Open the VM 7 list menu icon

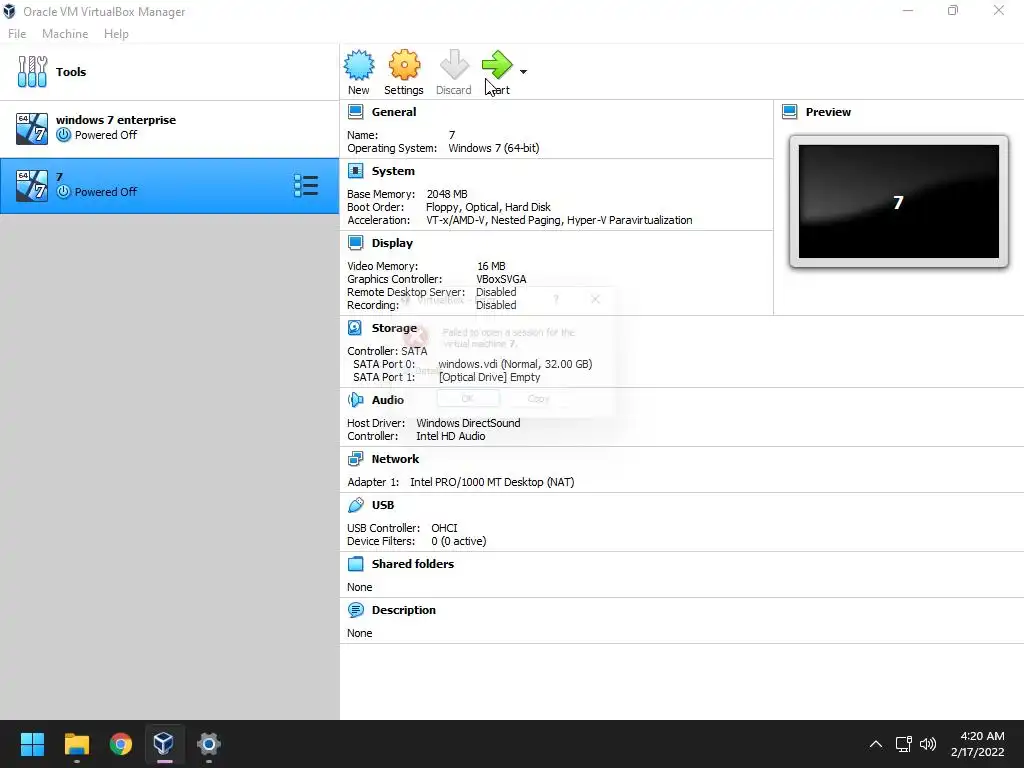(x=306, y=185)
